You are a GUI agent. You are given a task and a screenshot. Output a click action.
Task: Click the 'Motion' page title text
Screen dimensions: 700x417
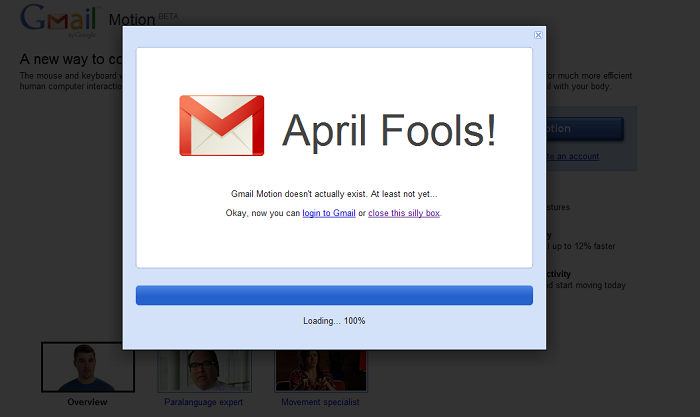[x=132, y=20]
